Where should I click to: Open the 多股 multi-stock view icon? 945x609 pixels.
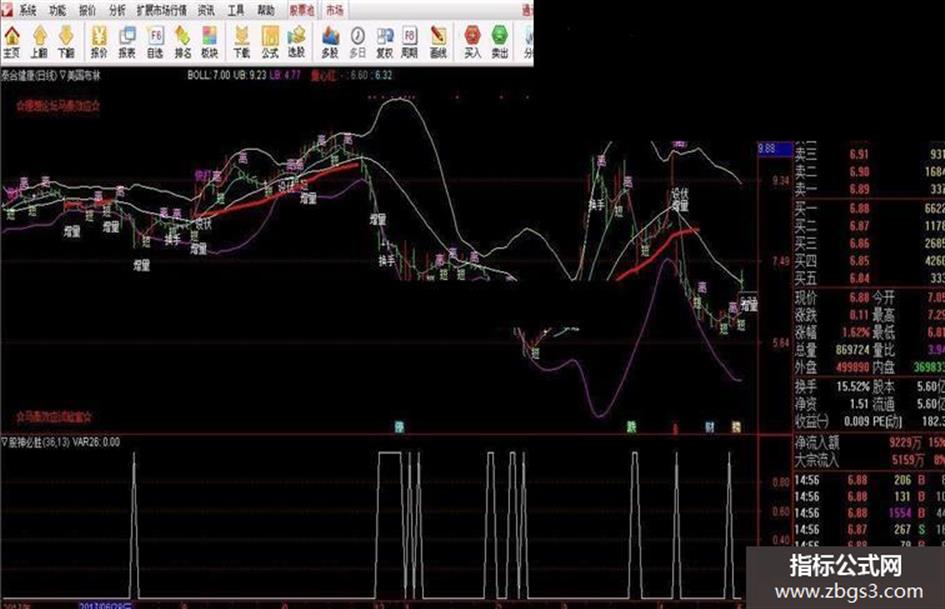click(x=330, y=42)
